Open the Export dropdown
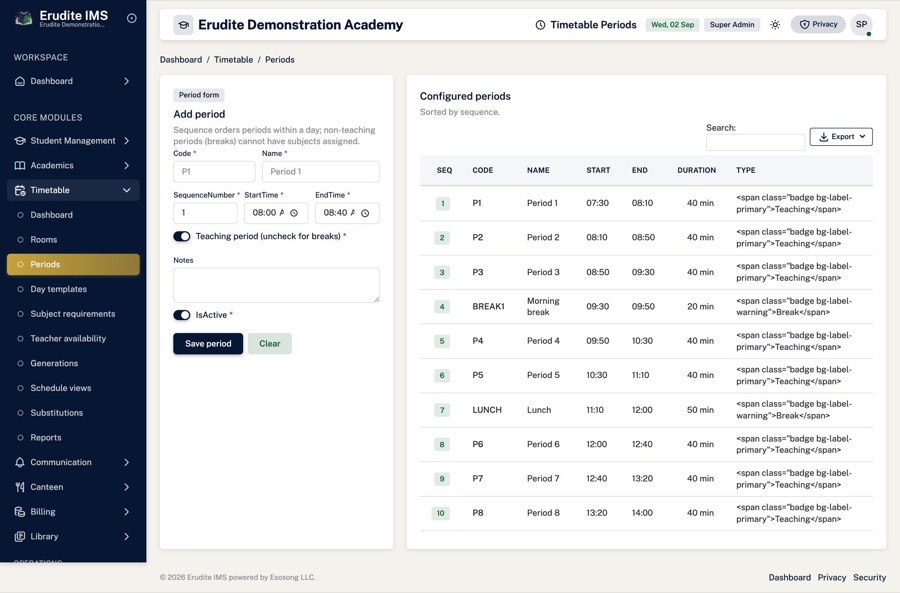Image resolution: width=900 pixels, height=593 pixels. pos(841,137)
